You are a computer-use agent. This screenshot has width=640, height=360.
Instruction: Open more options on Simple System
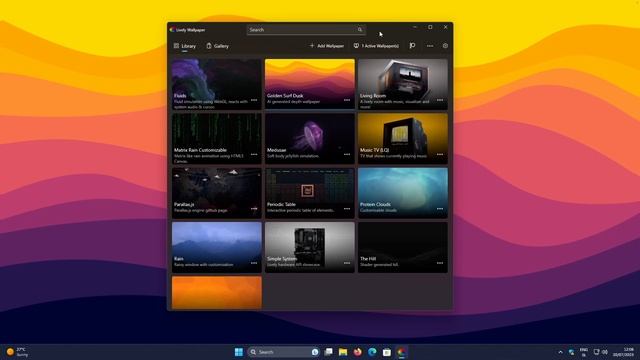click(x=347, y=263)
